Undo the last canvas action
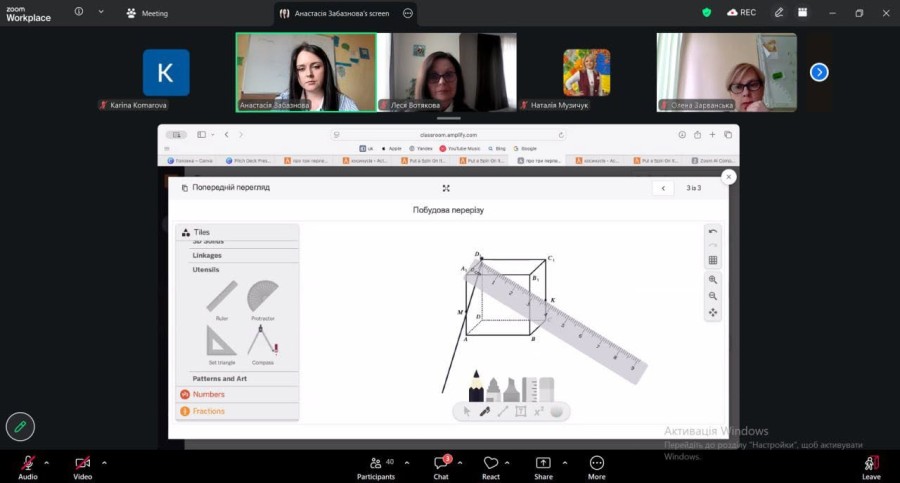900x483 pixels. (713, 231)
